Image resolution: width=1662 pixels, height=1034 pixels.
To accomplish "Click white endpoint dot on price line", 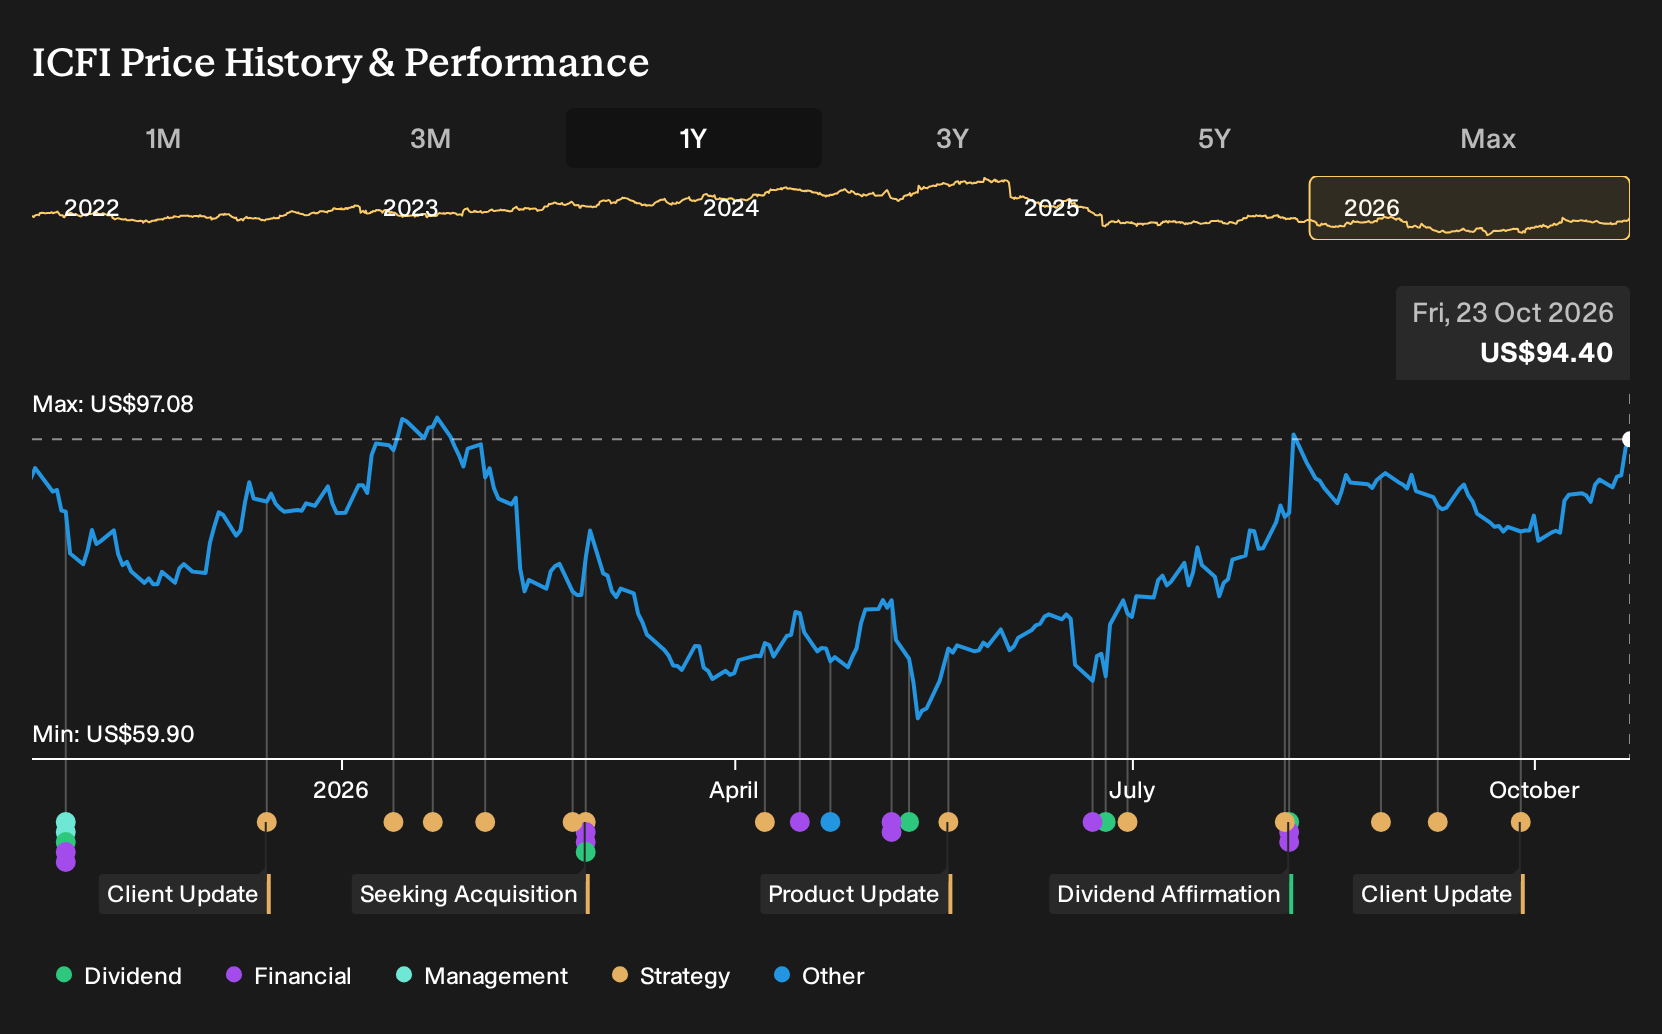I will click(1628, 439).
